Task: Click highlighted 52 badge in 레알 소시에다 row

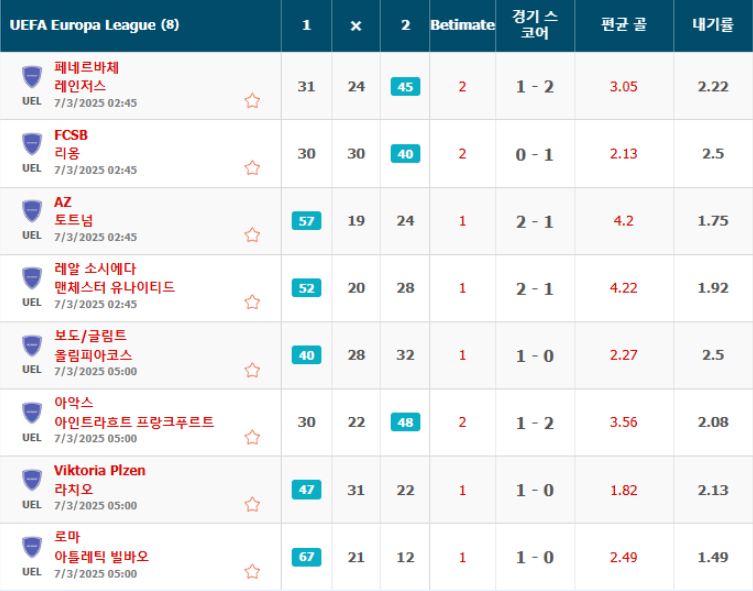Action: coord(306,289)
